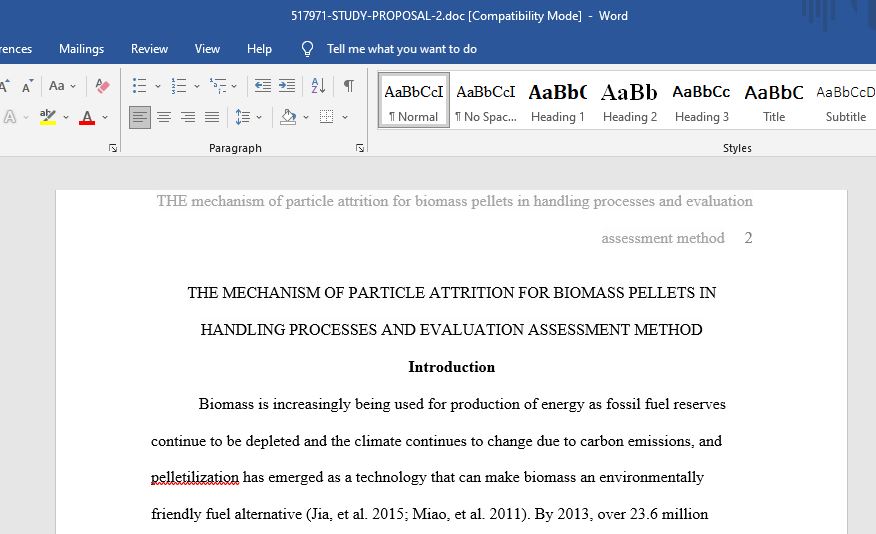
Task: Click Decrease Indent icon
Action: (263, 85)
